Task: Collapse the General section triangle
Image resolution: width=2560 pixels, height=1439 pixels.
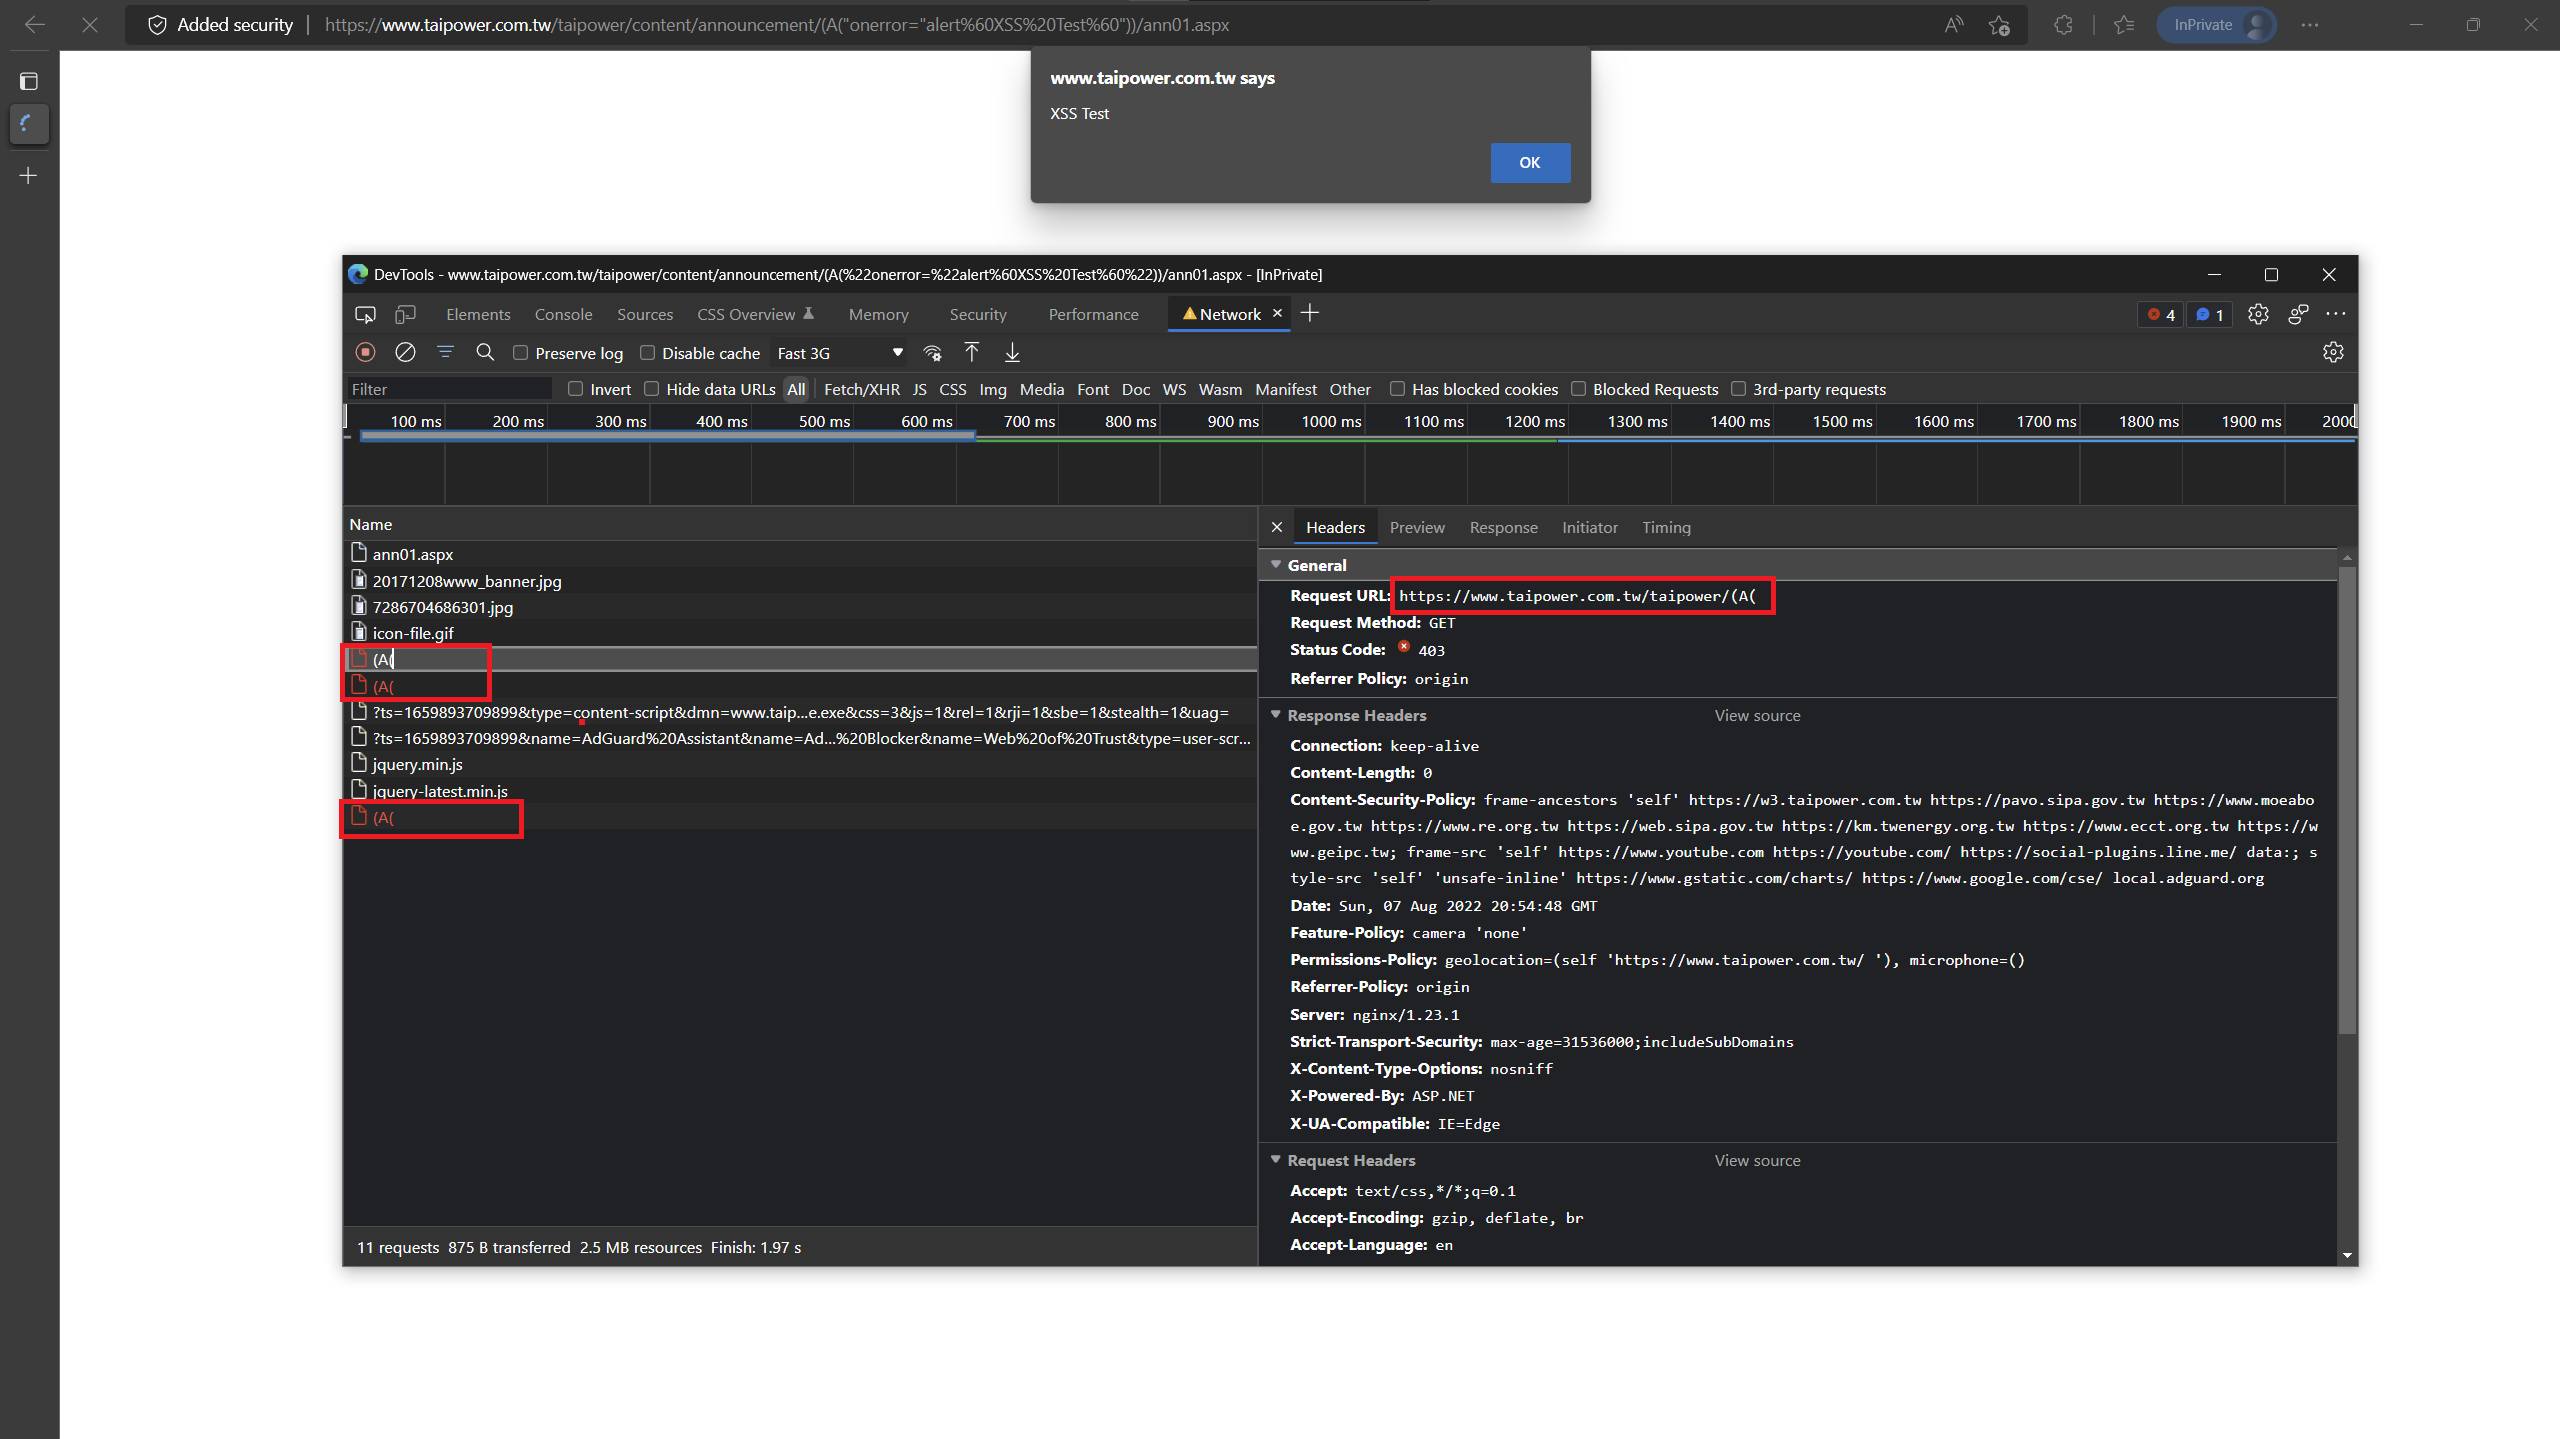Action: (1276, 565)
